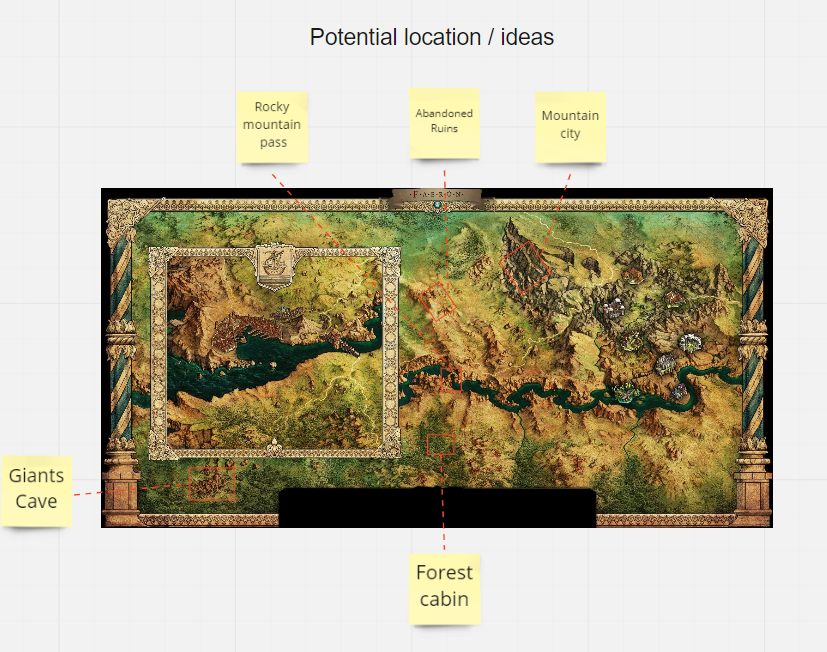The width and height of the screenshot is (827, 652).
Task: Click the white-domed settlement on the map
Action: 689,343
